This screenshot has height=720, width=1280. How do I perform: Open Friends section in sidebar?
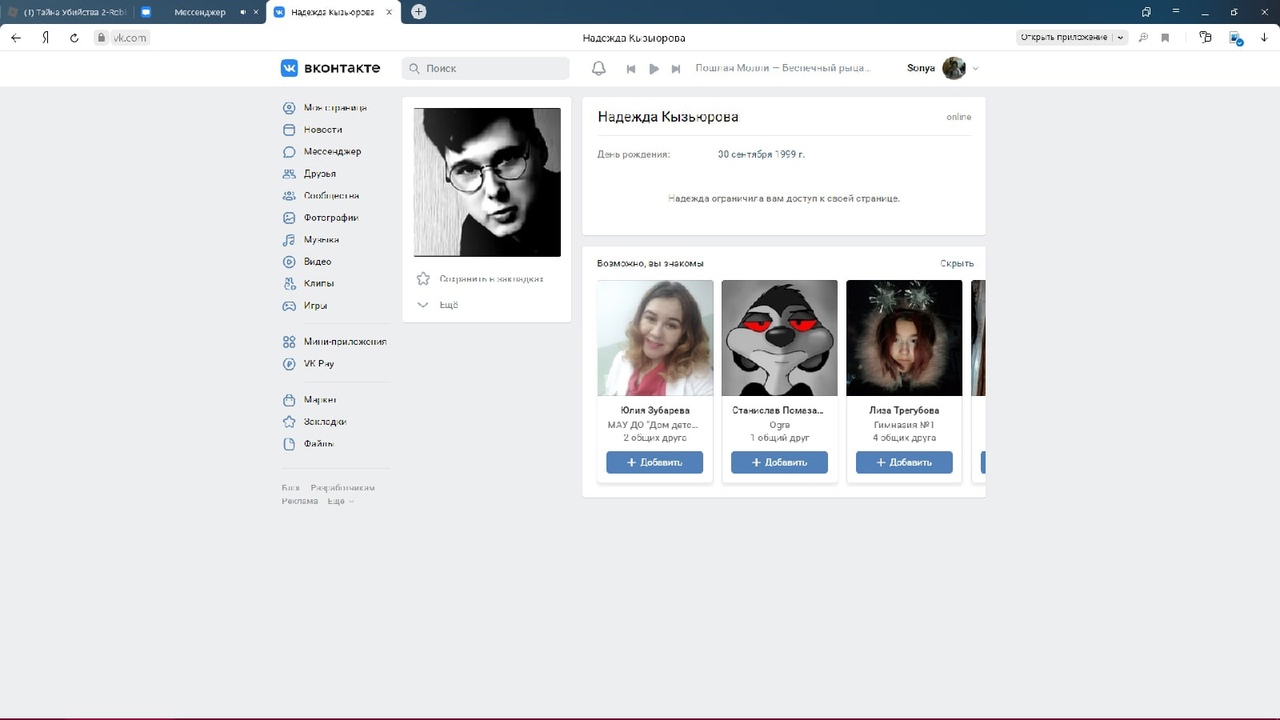319,174
